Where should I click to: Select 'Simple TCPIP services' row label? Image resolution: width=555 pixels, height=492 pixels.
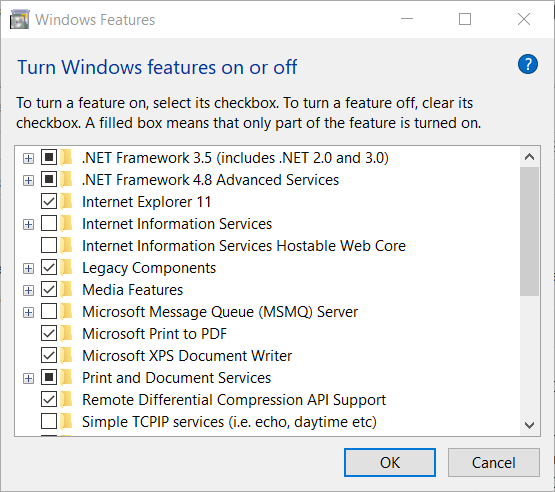[229, 422]
